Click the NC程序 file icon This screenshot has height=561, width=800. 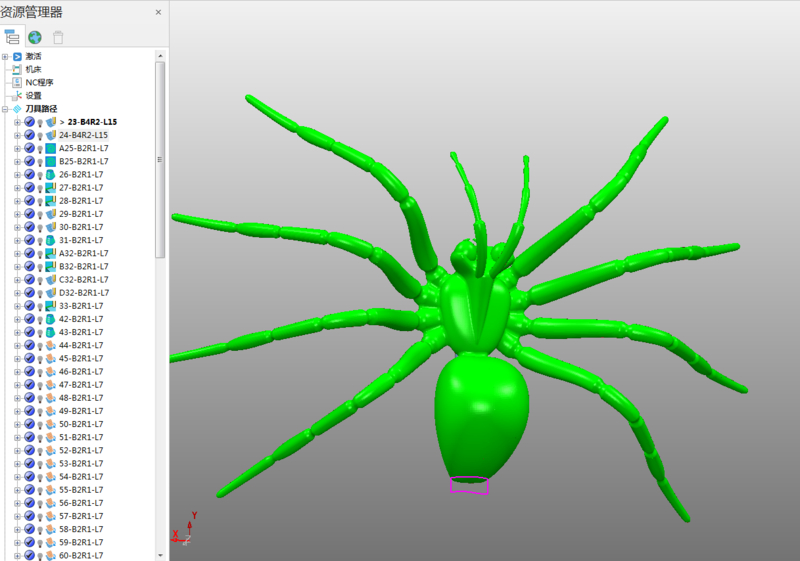coord(17,82)
